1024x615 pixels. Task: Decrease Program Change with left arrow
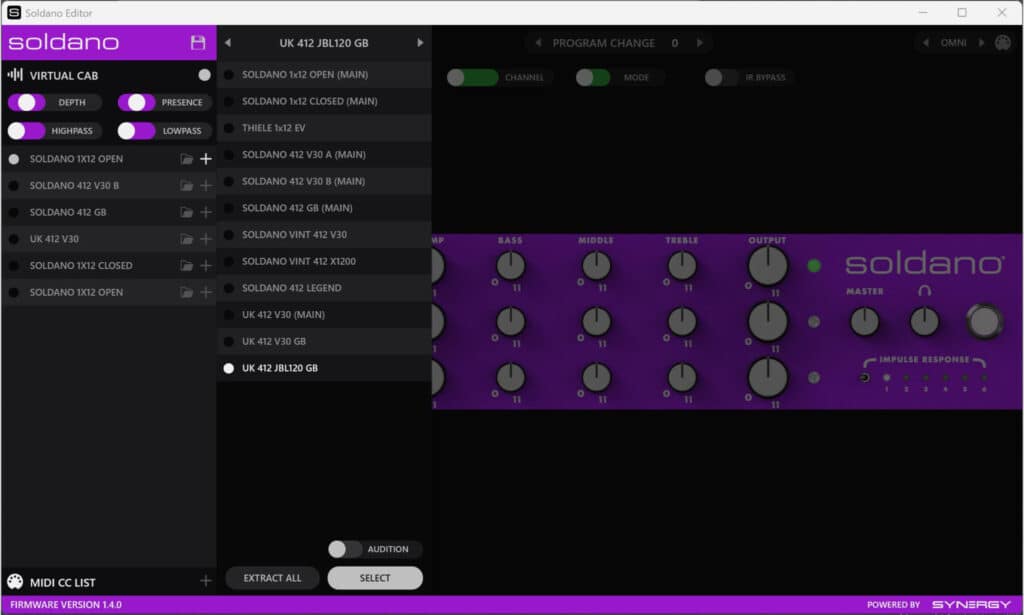pos(538,42)
